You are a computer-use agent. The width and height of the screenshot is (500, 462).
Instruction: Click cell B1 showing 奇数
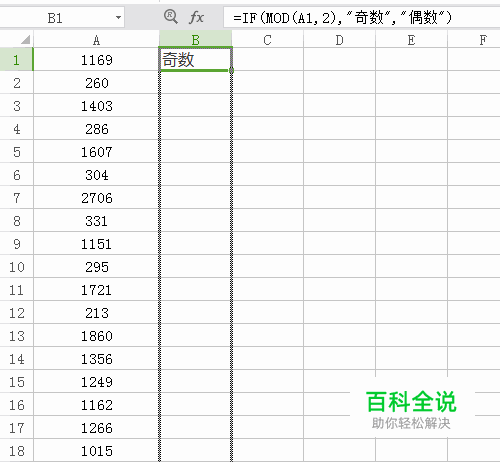195,59
